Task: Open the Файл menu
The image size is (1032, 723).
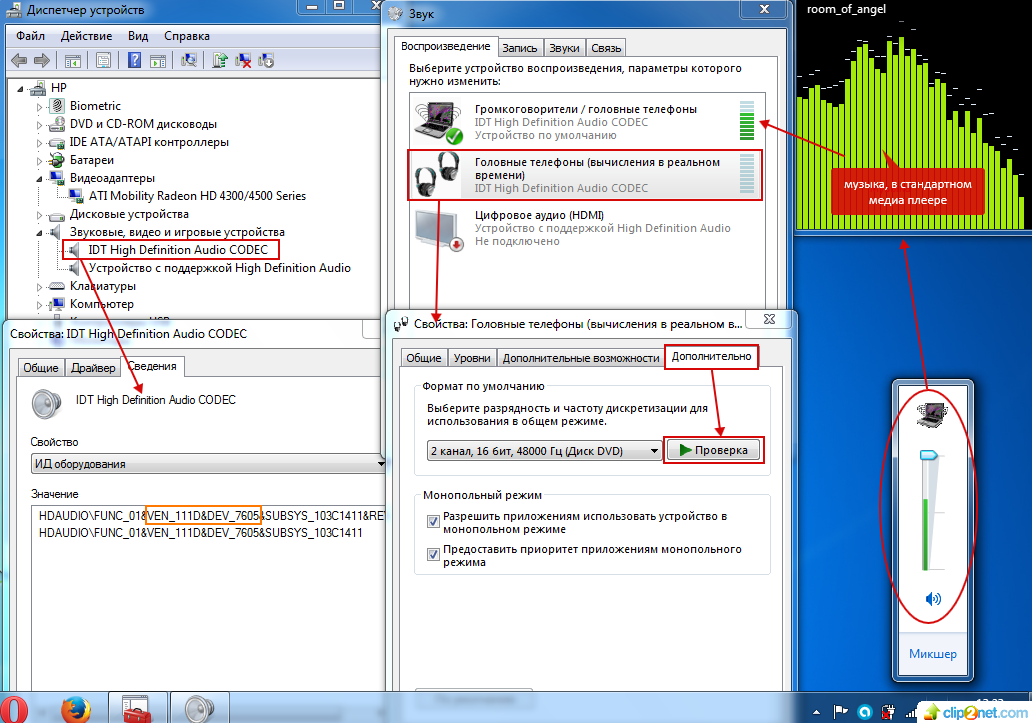Action: [x=30, y=36]
